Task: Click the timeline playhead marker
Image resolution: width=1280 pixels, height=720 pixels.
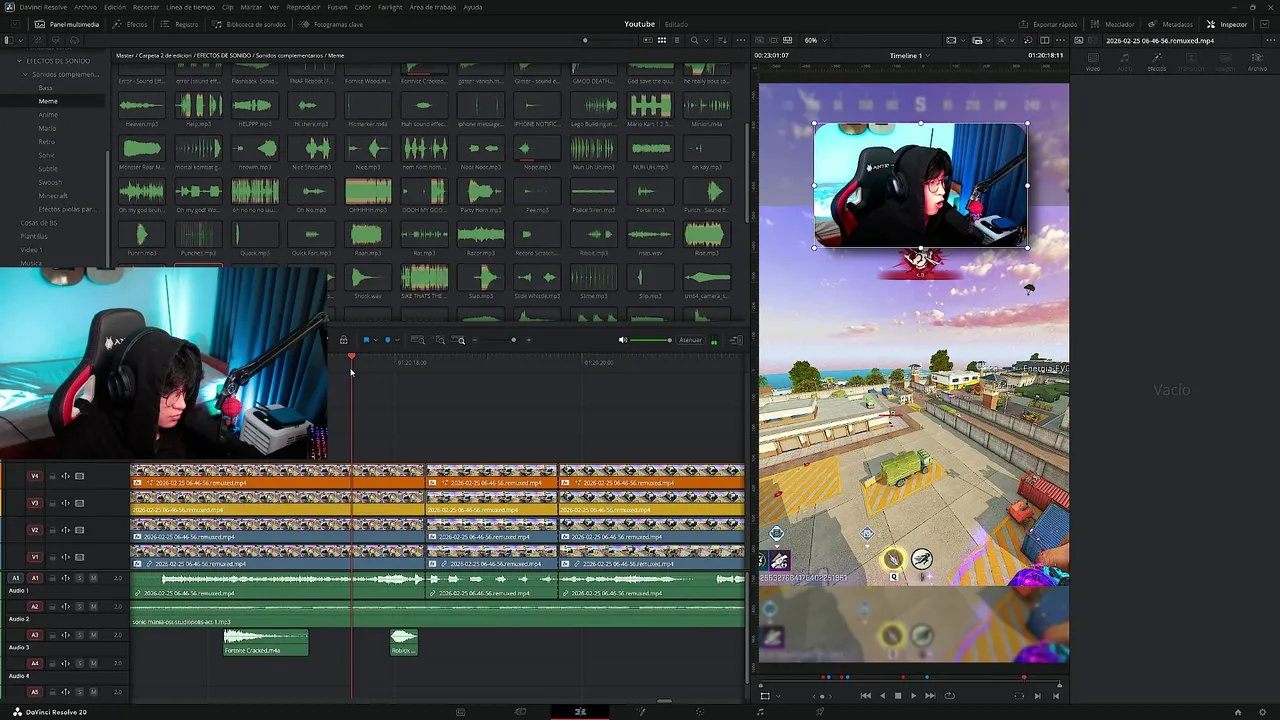Action: click(x=351, y=358)
